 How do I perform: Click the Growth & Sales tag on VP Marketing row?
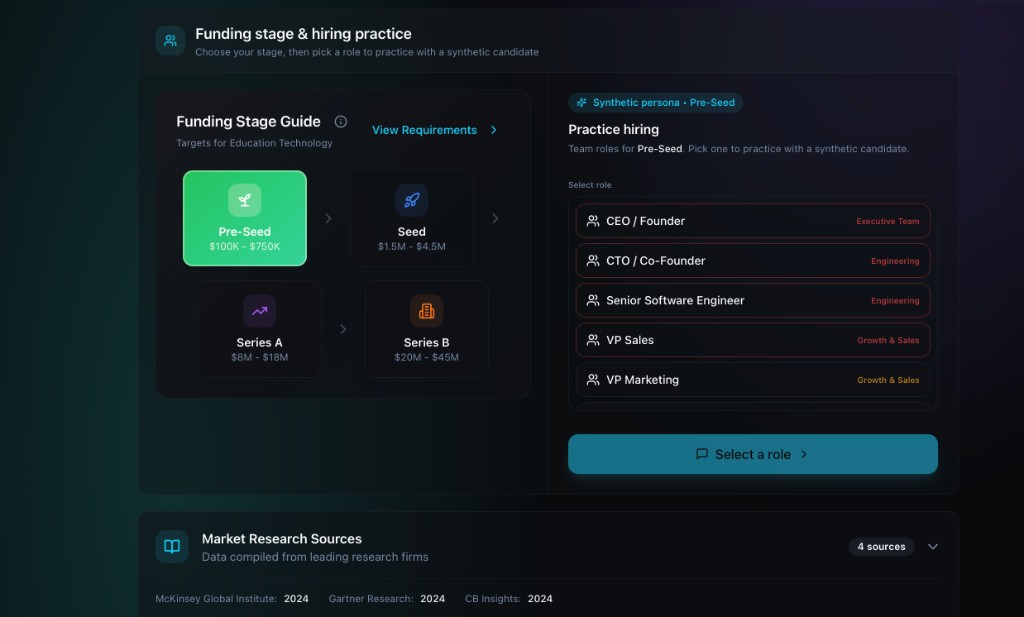click(888, 381)
